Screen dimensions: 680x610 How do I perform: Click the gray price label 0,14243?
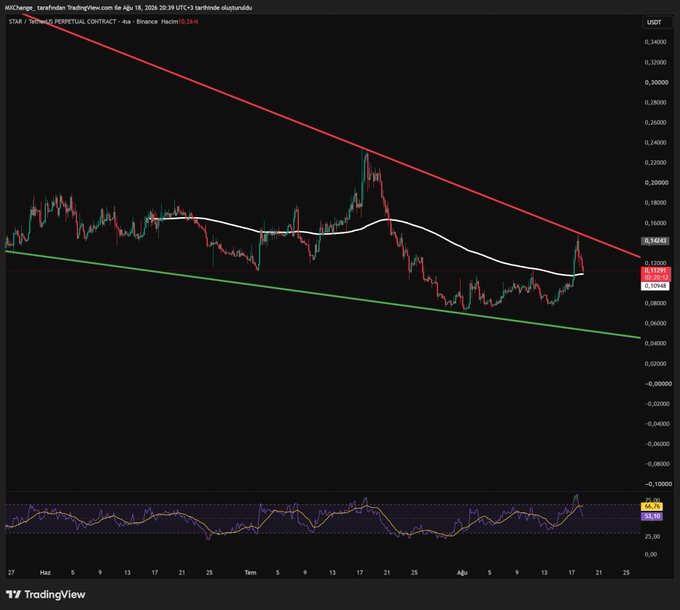tap(655, 241)
